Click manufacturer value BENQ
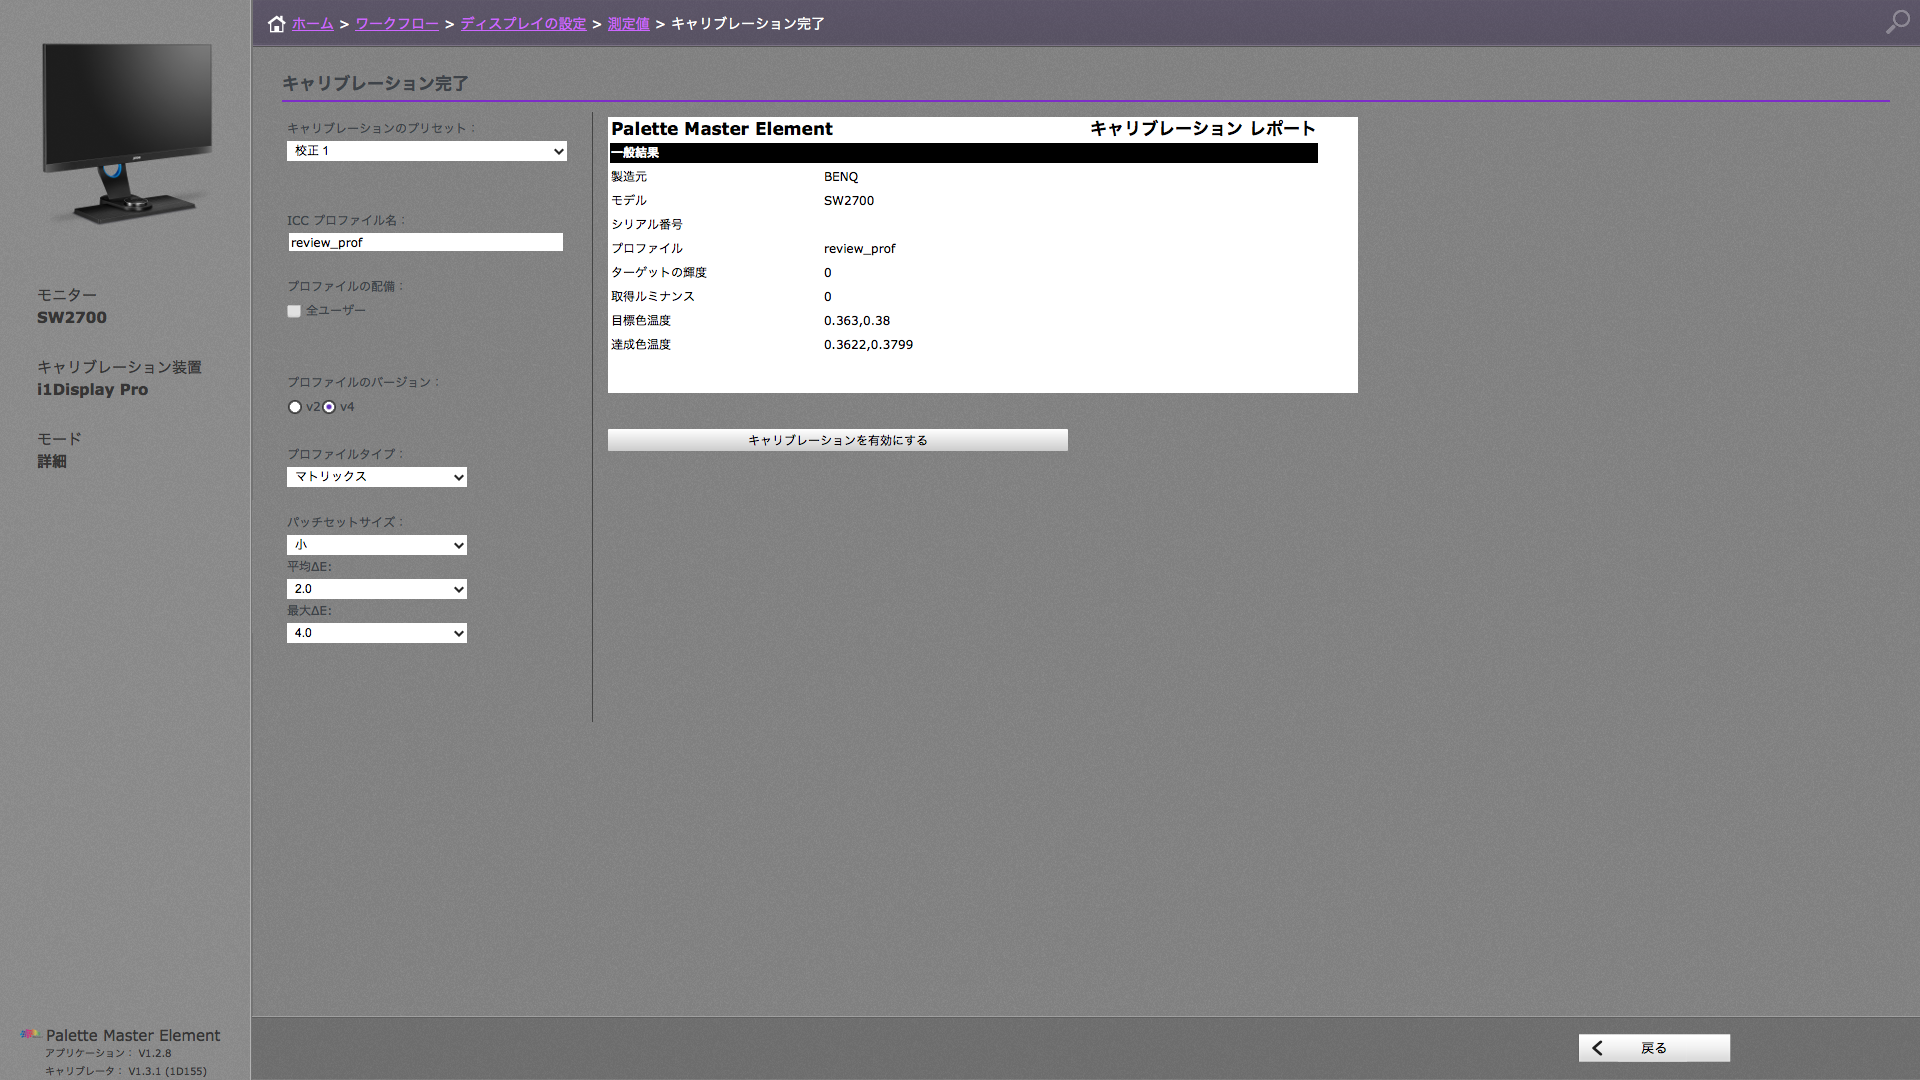This screenshot has height=1080, width=1920. 841,177
